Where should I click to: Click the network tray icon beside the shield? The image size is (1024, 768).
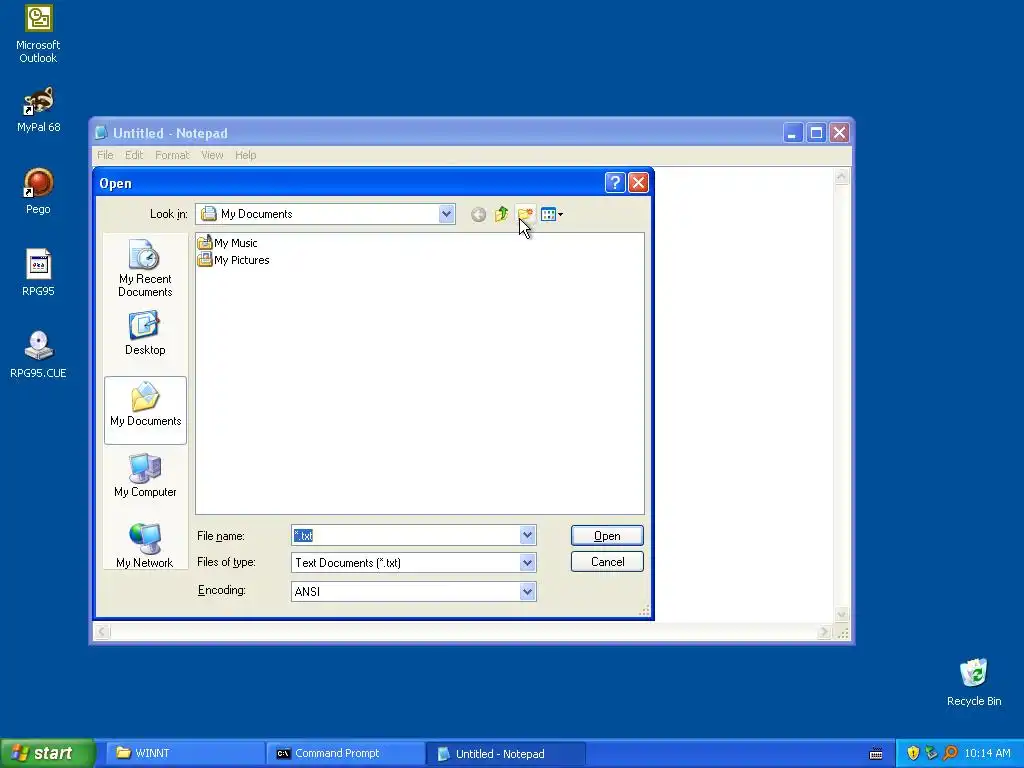pos(931,753)
